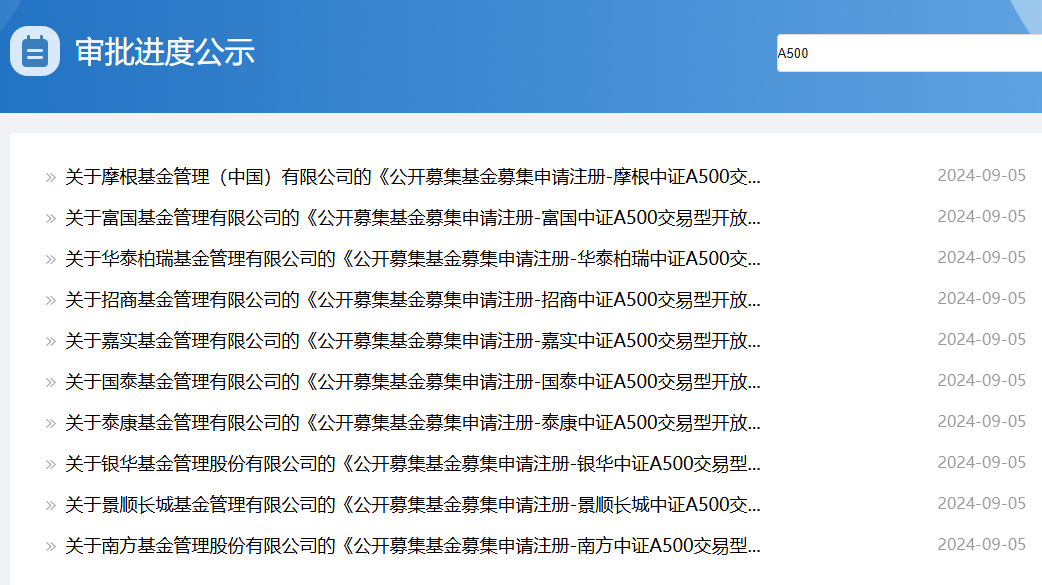
Task: Click the 2024-09-05 date on 招商基金 row
Action: [x=982, y=298]
